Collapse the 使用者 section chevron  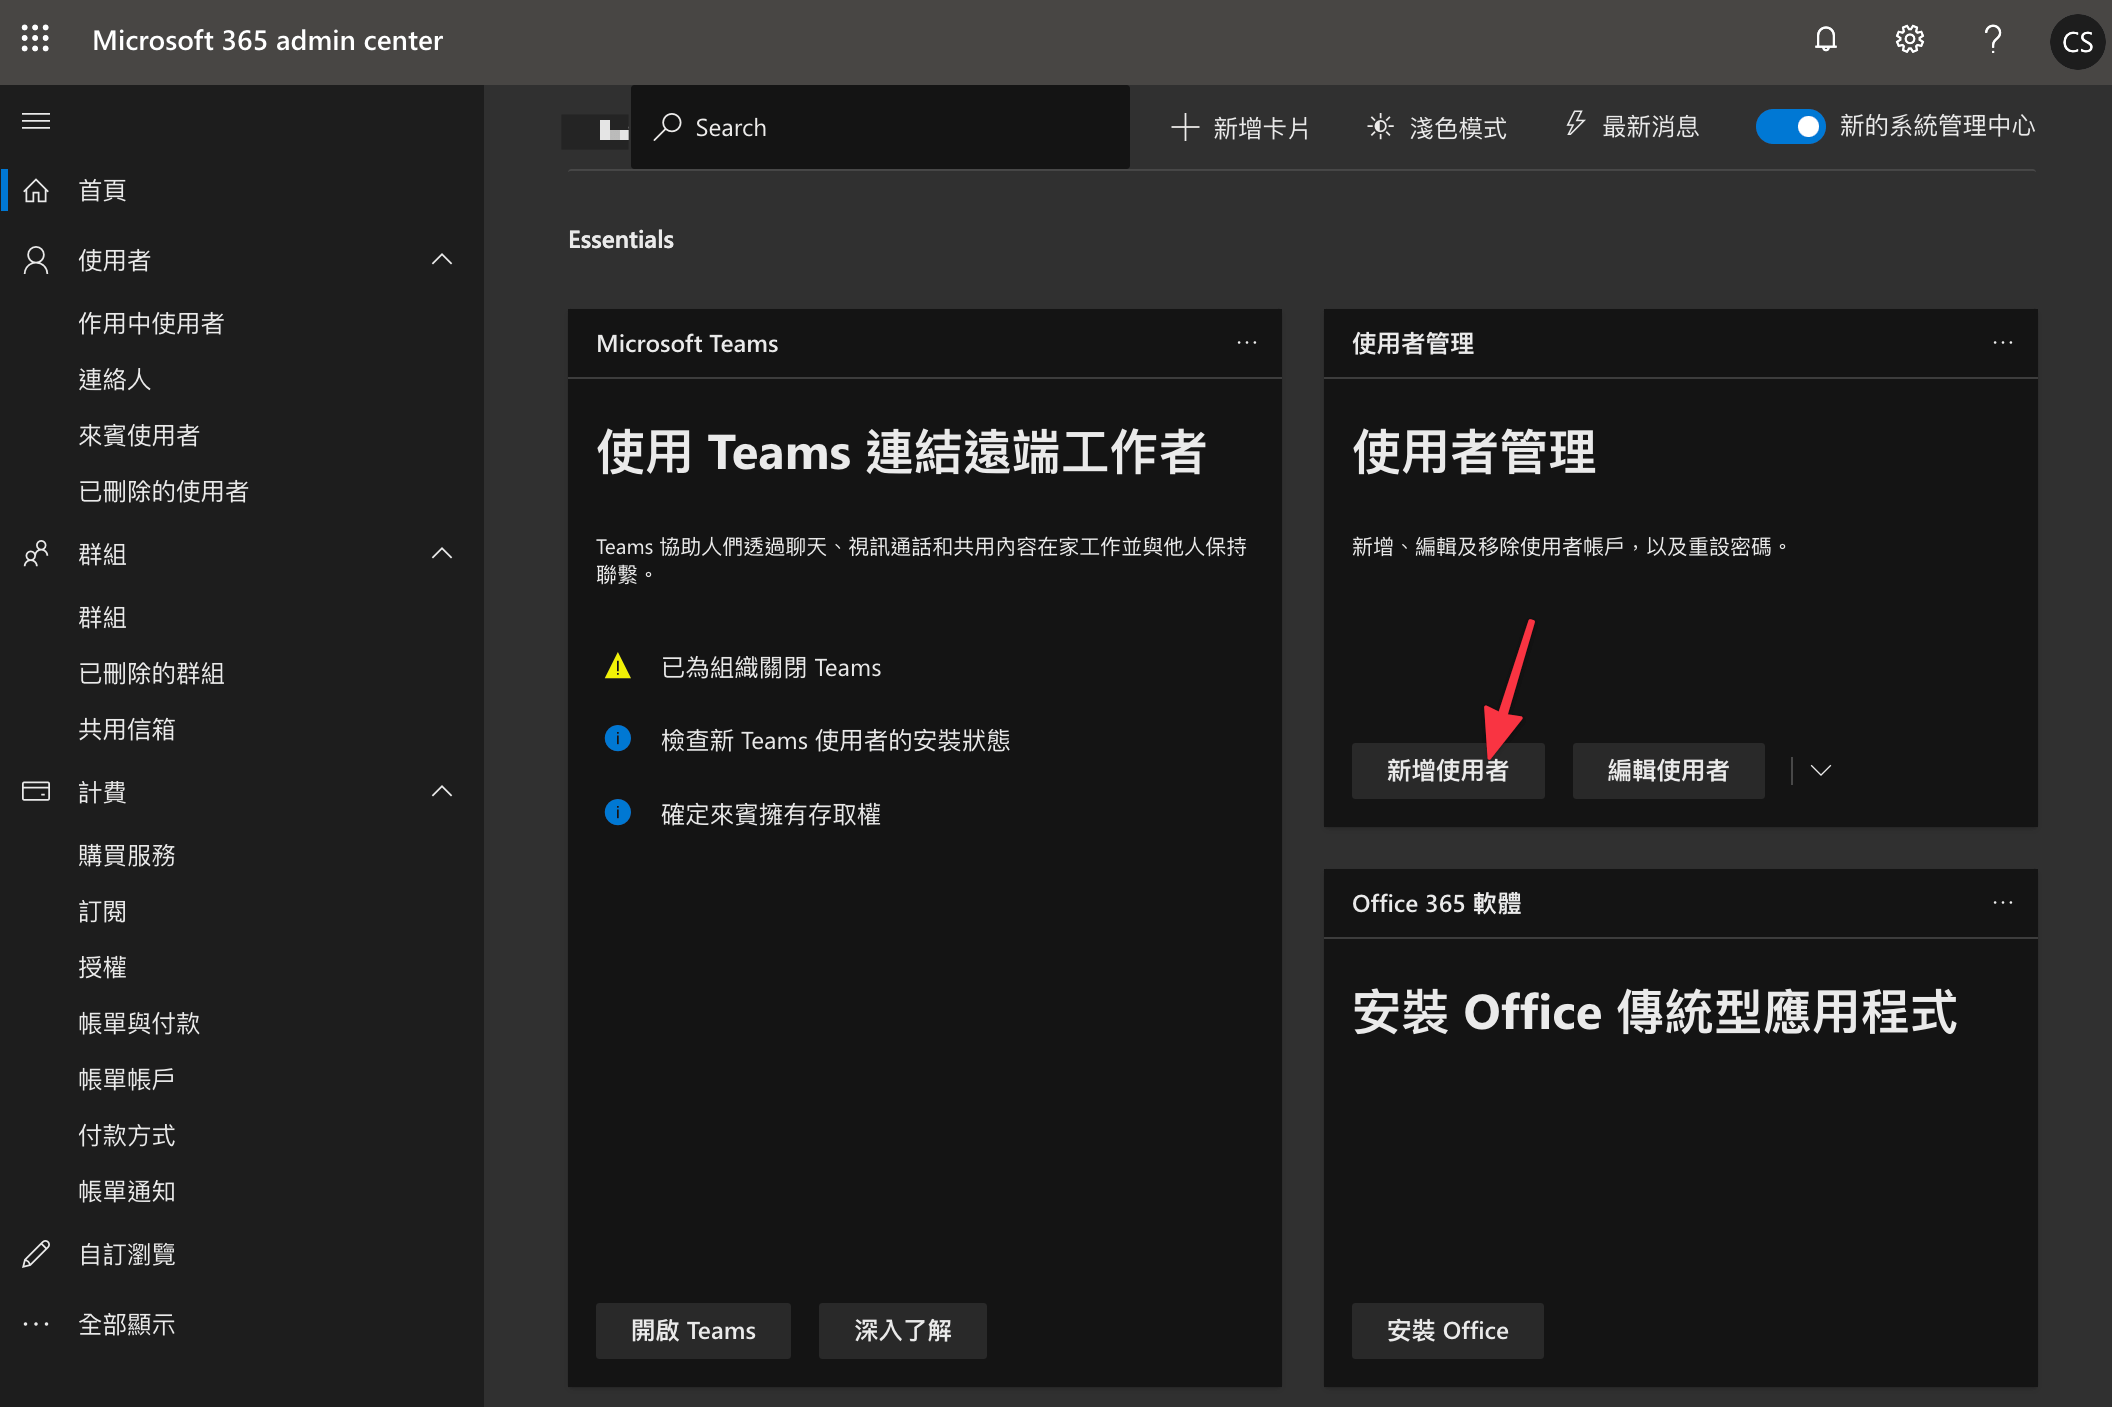tap(442, 260)
